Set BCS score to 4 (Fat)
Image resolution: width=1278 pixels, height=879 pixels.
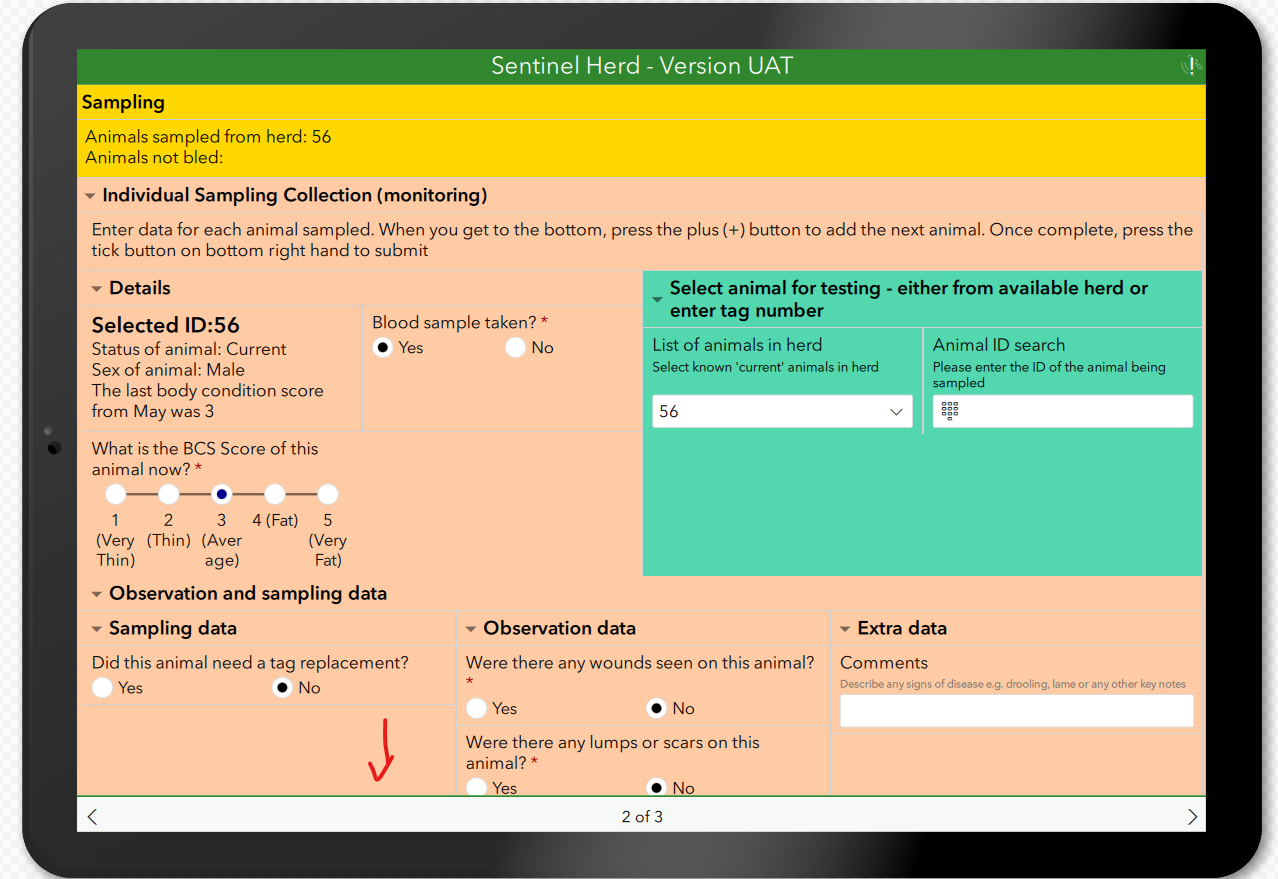tap(275, 494)
